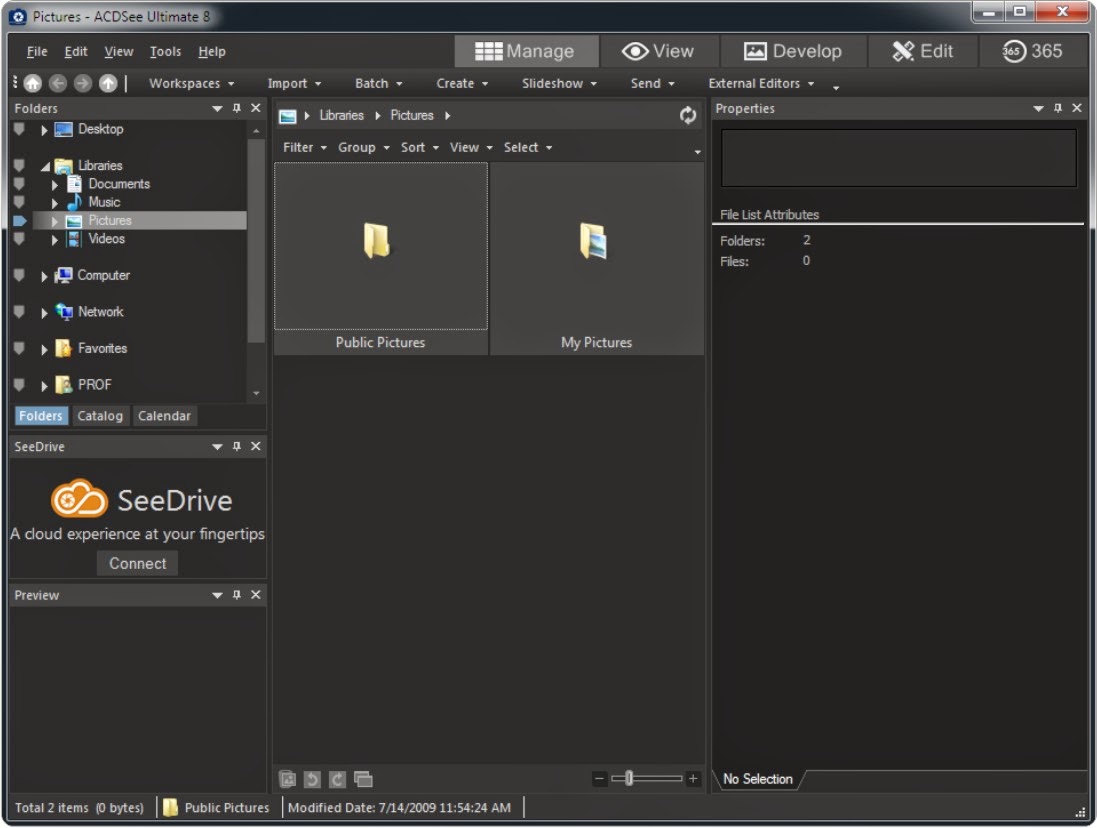1097x828 pixels.
Task: Open the Workspaces dropdown
Action: click(192, 83)
